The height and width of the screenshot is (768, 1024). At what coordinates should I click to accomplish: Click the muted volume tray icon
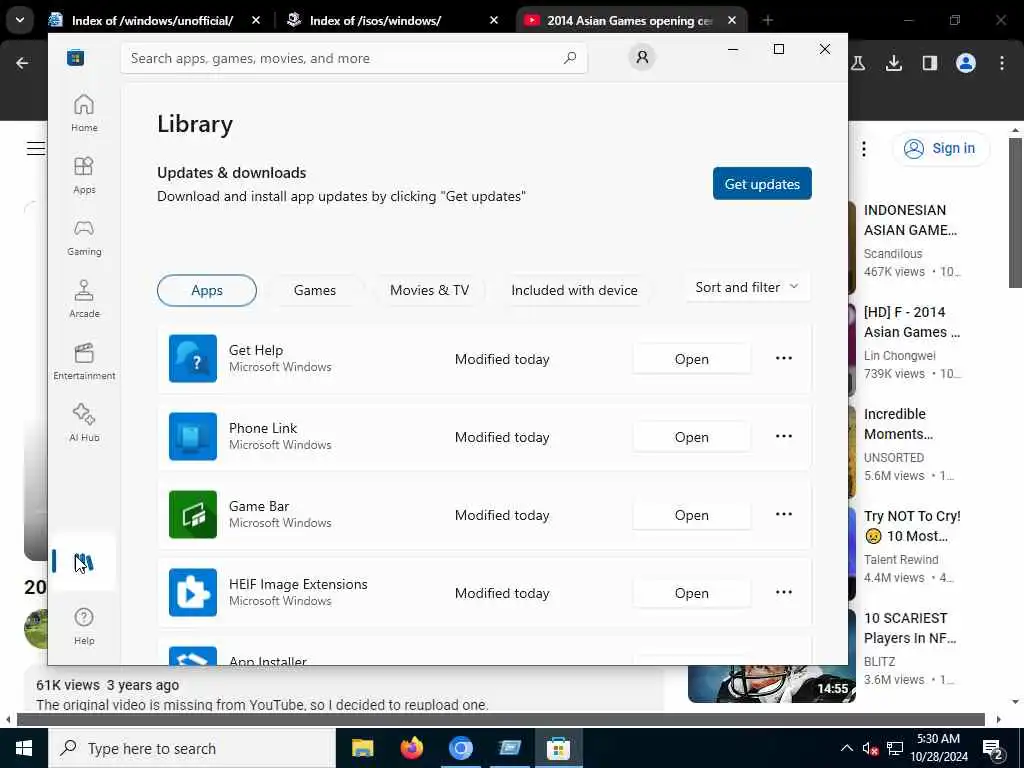pyautogui.click(x=870, y=748)
